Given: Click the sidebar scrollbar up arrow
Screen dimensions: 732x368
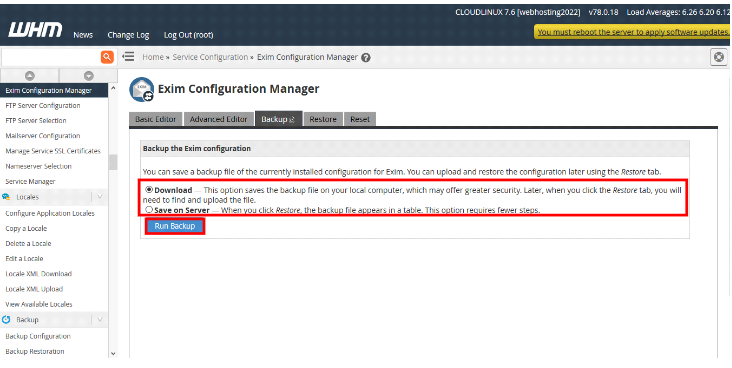Looking at the screenshot, I should (113, 88).
